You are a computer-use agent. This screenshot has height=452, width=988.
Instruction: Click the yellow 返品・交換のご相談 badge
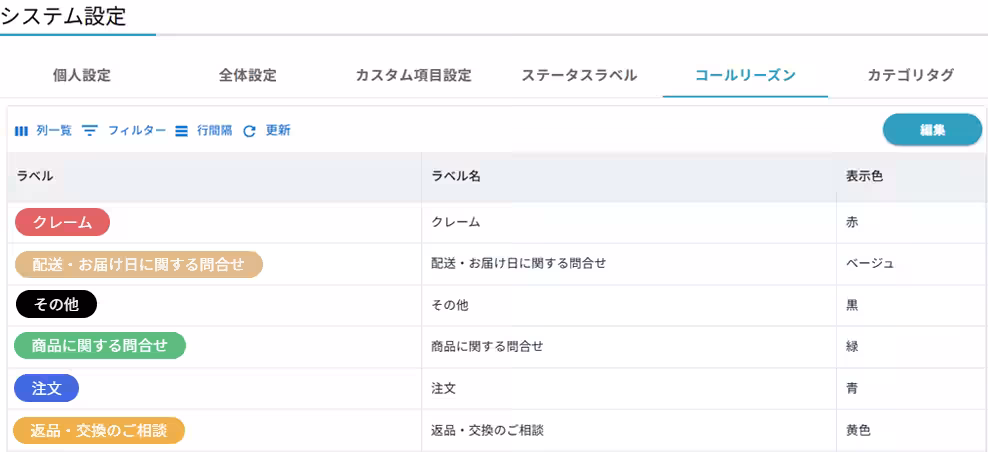point(99,430)
